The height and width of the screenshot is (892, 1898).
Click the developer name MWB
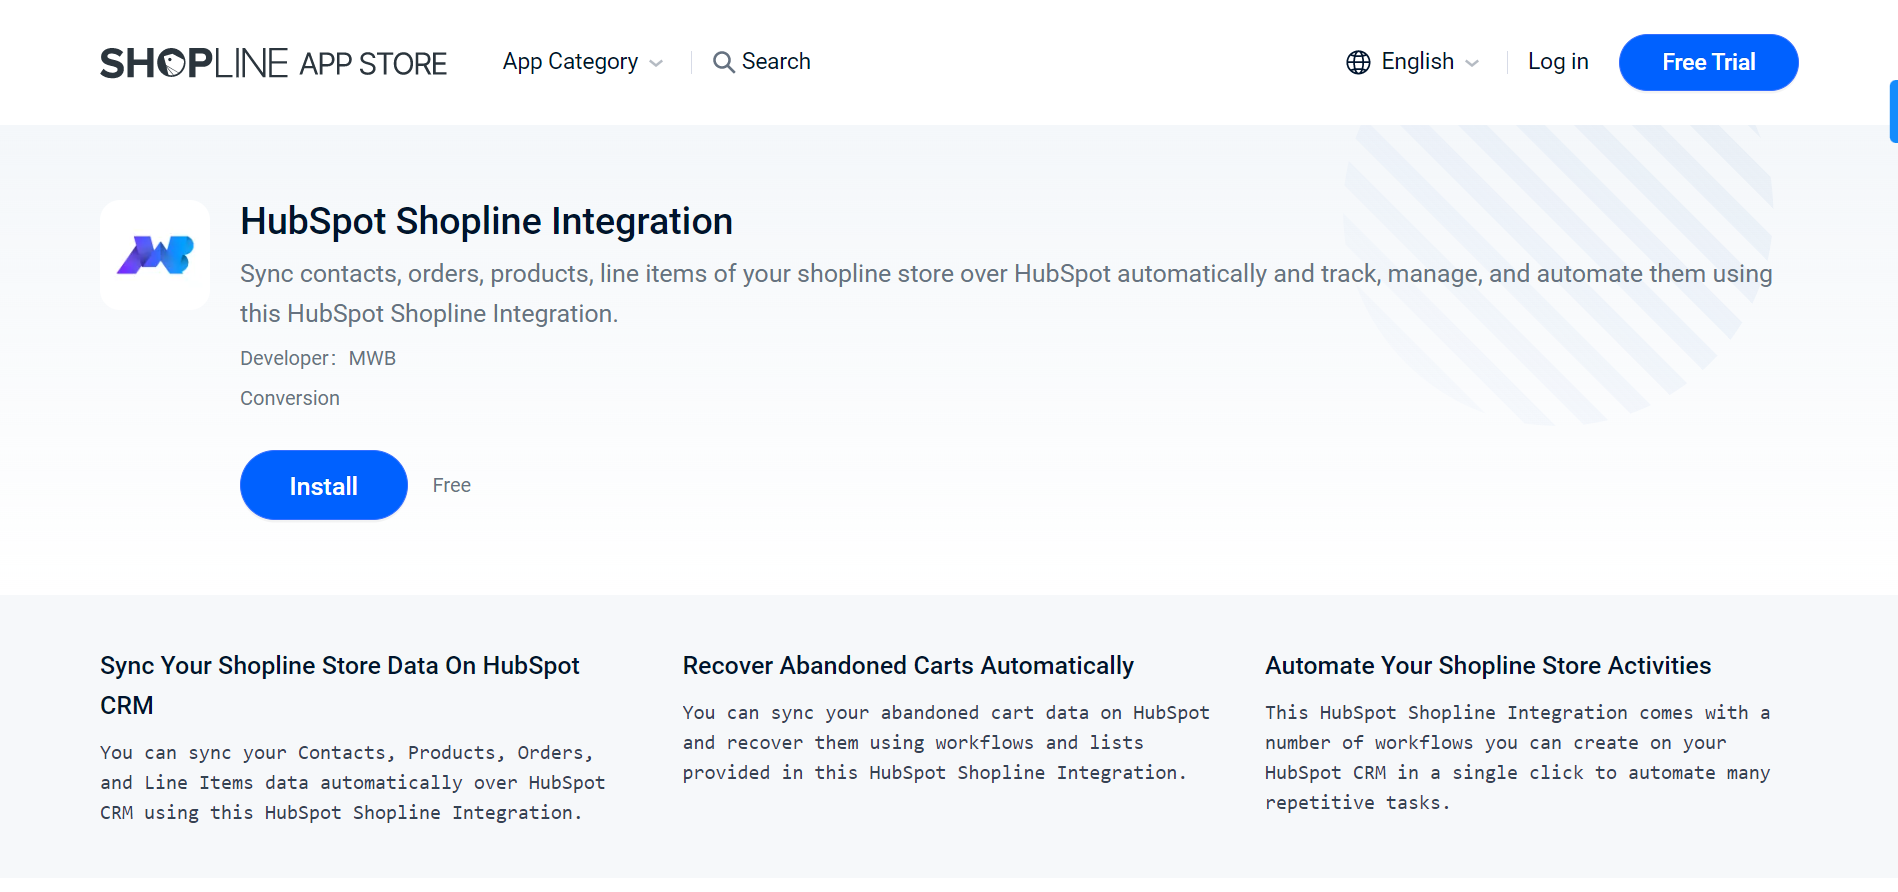click(372, 358)
